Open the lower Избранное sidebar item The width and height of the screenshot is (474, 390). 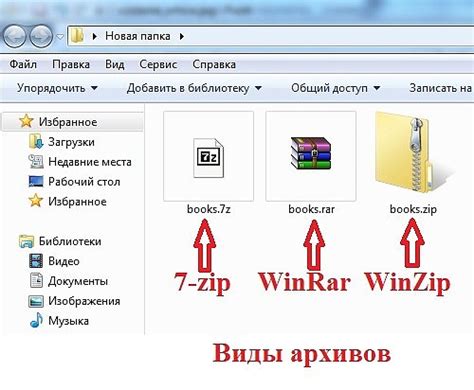(77, 201)
